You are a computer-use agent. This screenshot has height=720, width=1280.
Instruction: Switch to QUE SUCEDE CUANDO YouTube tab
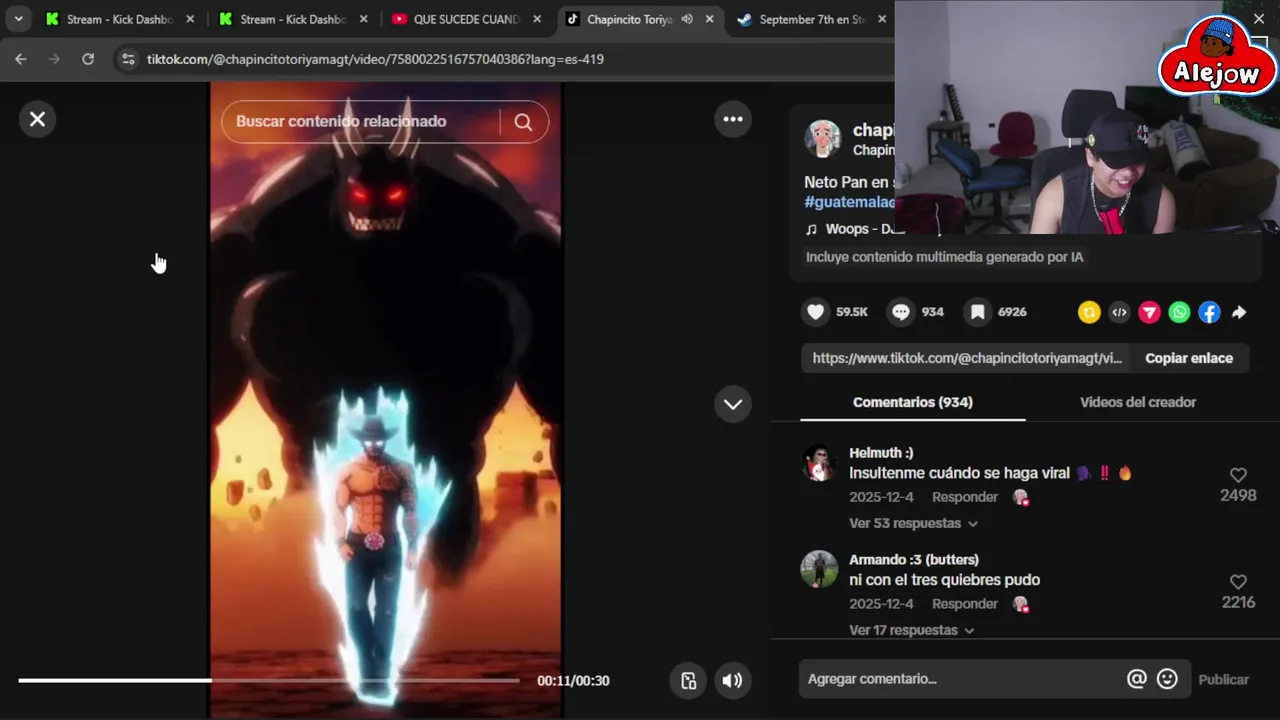coord(466,19)
